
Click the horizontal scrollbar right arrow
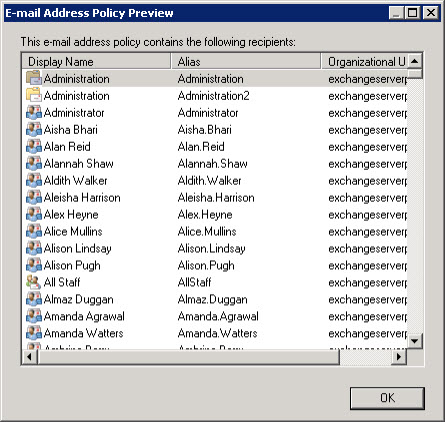pyautogui.click(x=399, y=357)
